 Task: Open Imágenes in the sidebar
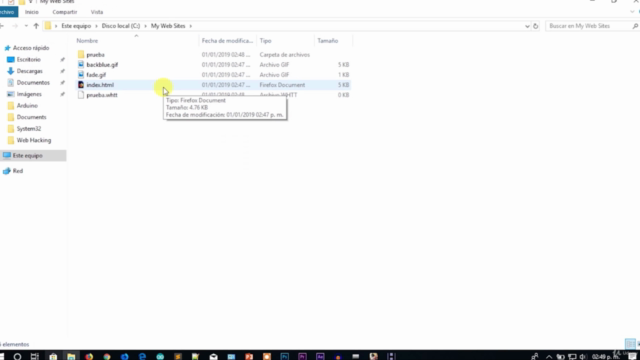click(29, 94)
